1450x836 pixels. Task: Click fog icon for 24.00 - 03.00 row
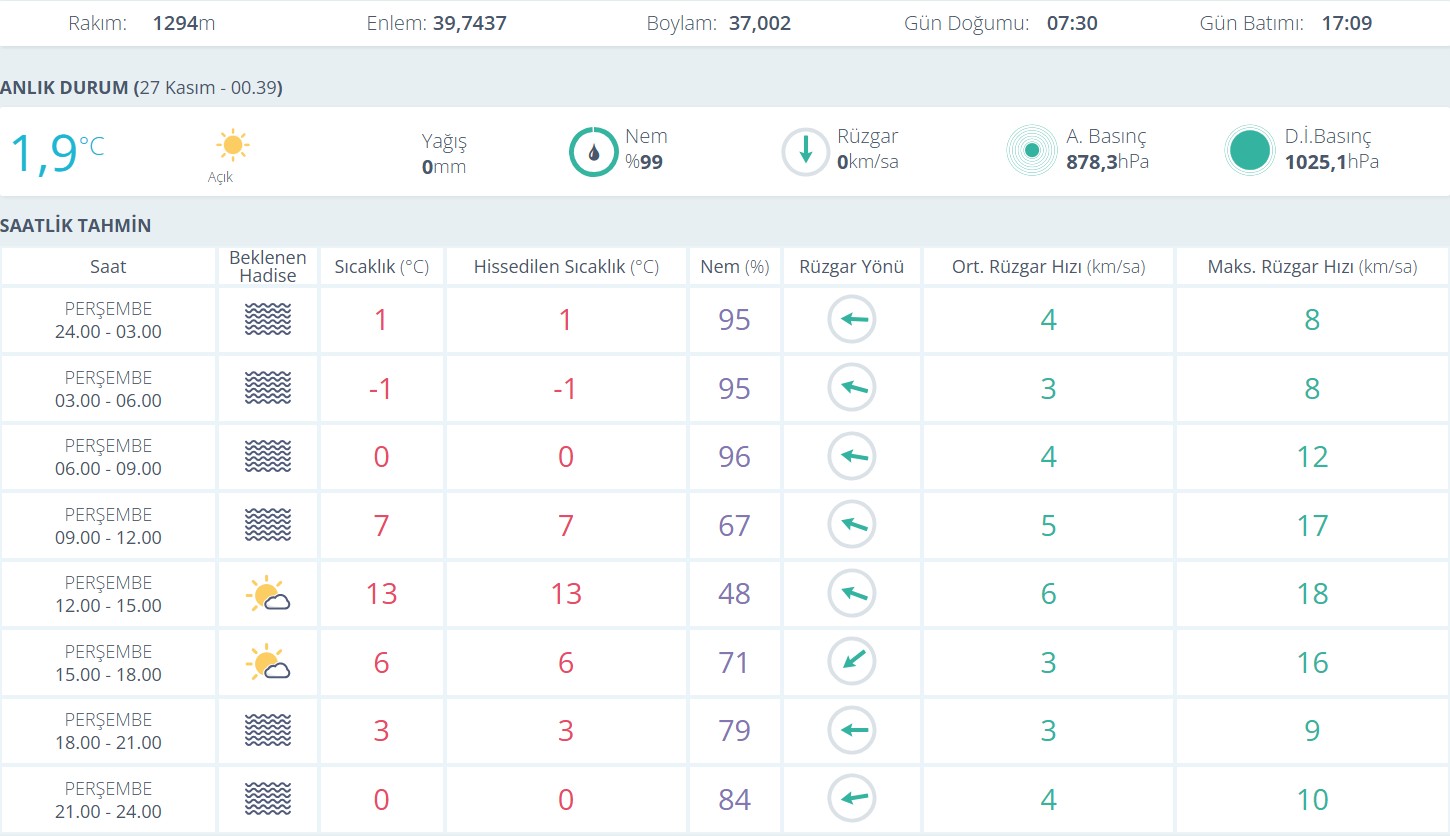click(x=268, y=320)
